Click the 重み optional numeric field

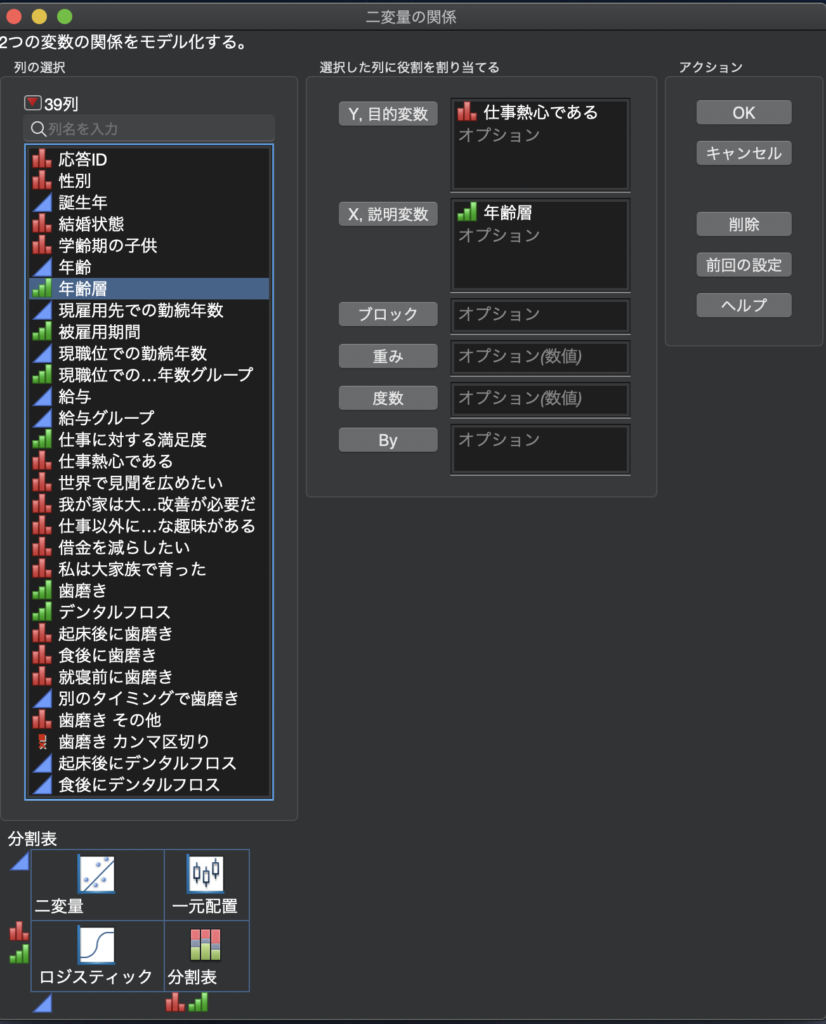(x=540, y=357)
